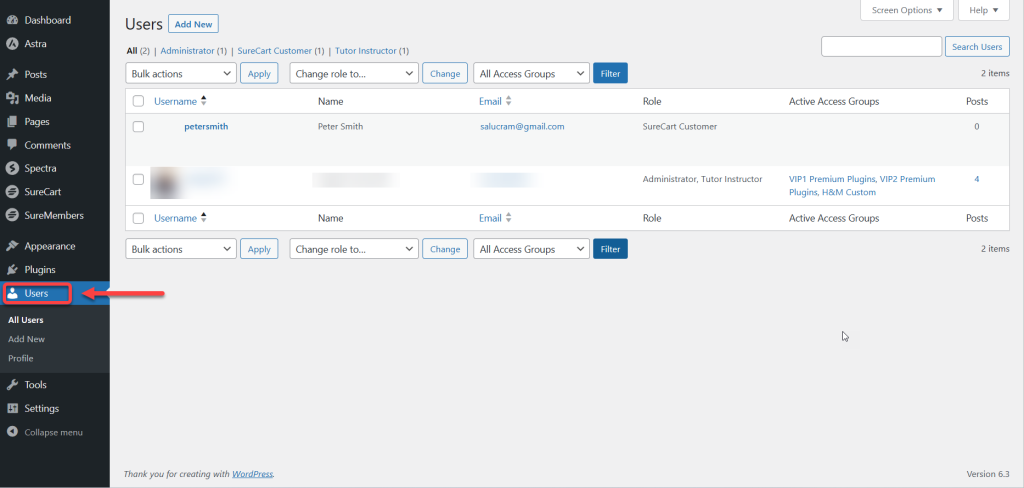Go to the Pages menu label

tap(37, 122)
